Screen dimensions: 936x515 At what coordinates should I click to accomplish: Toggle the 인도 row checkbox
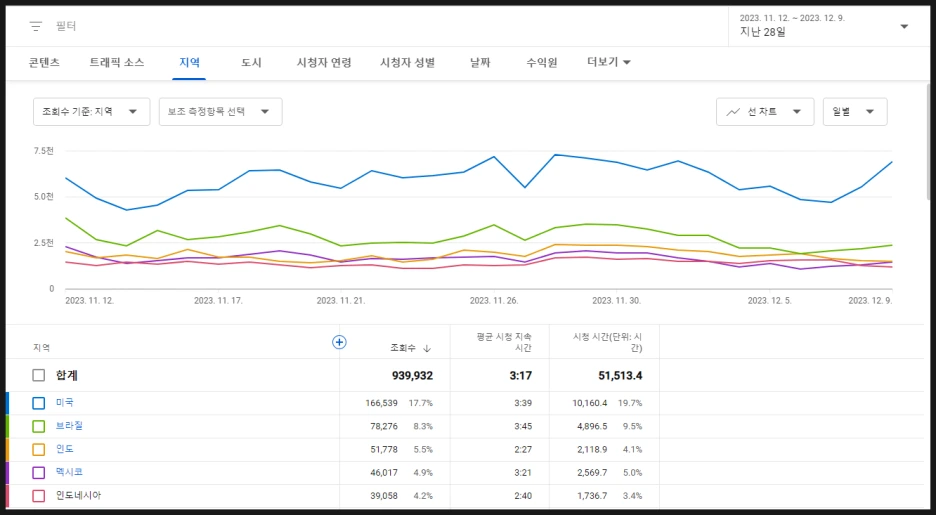39,449
